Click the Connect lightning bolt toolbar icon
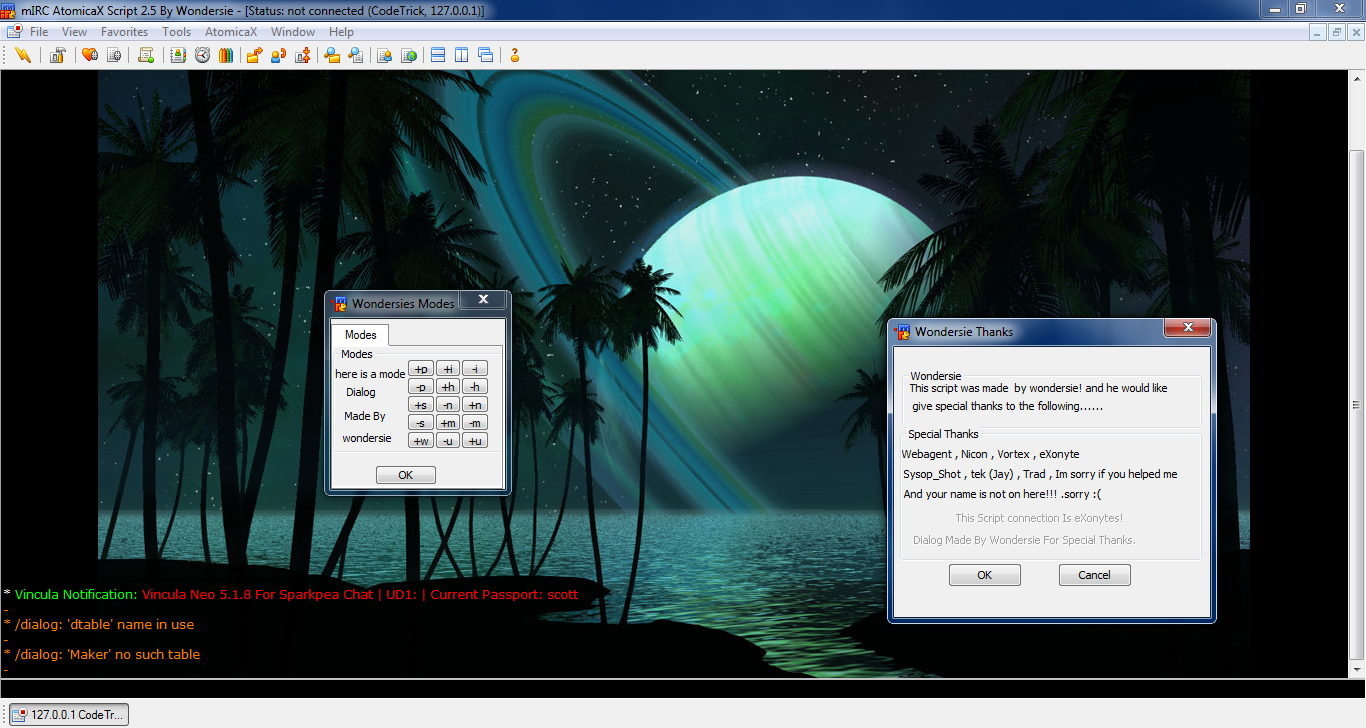The width and height of the screenshot is (1366, 728). [22, 55]
